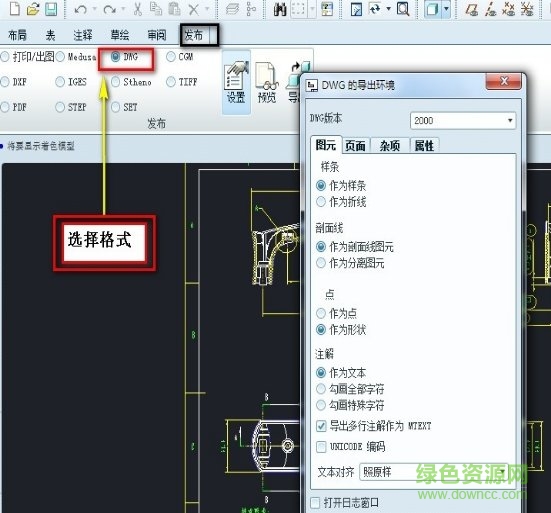
Task: Expand the display style dropdown arrow
Action: 446,9
